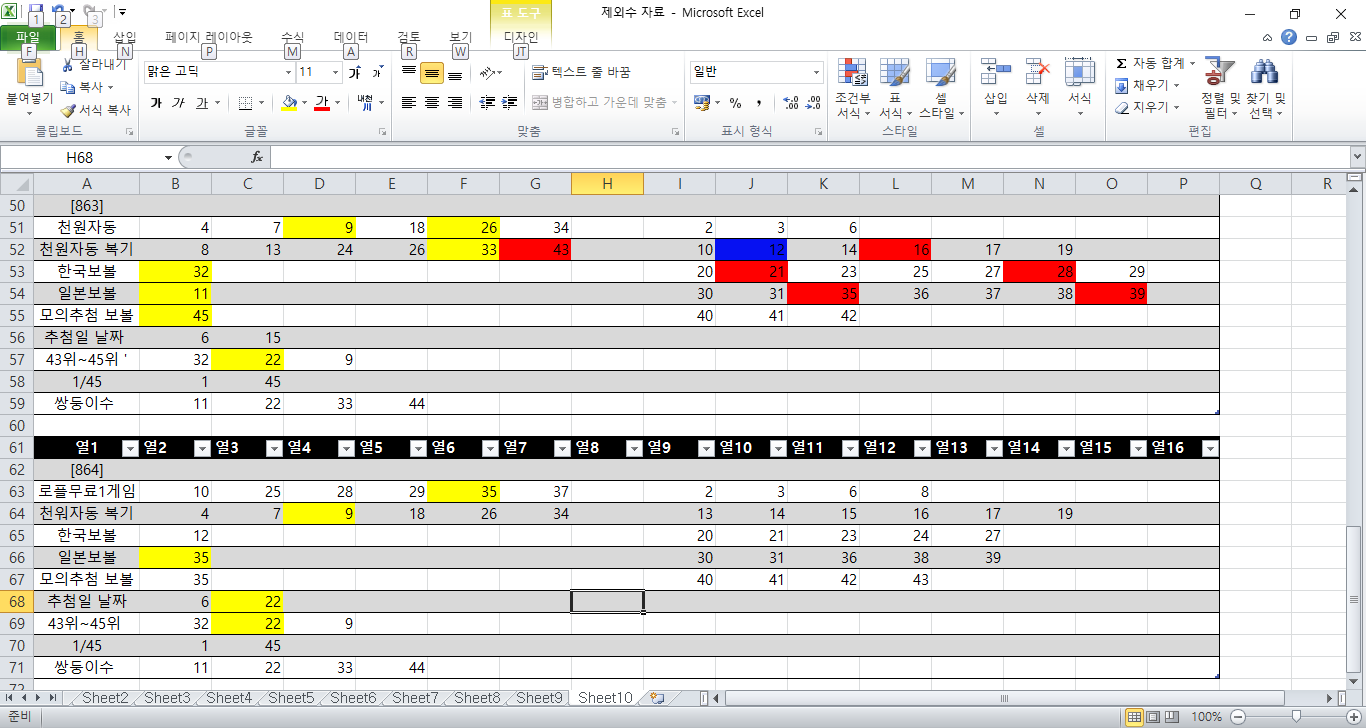1366x728 pixels.
Task: Open Conditional Formatting (조건부 서식)
Action: pyautogui.click(x=853, y=88)
